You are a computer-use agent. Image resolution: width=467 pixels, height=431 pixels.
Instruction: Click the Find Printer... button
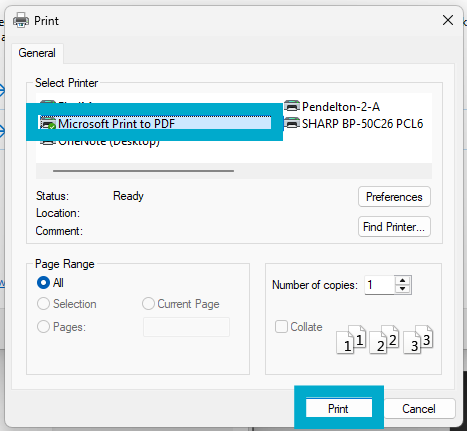(394, 227)
